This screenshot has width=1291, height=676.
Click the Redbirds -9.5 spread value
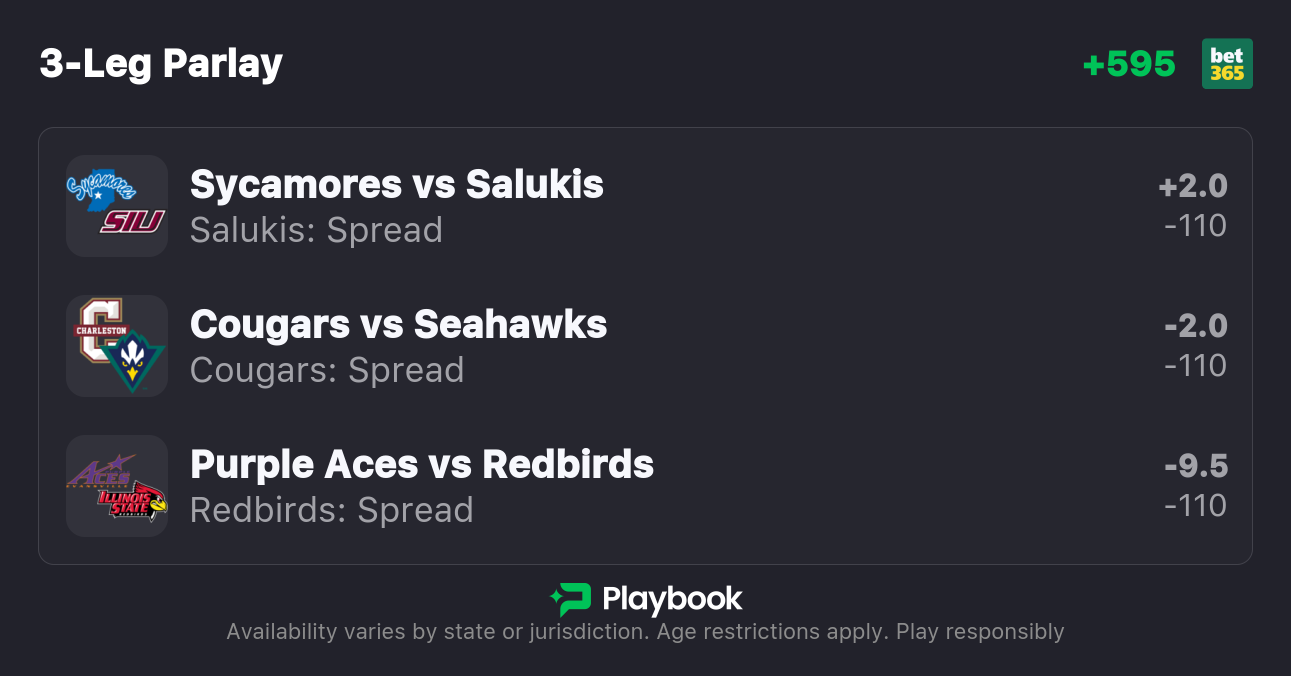(x=1195, y=466)
